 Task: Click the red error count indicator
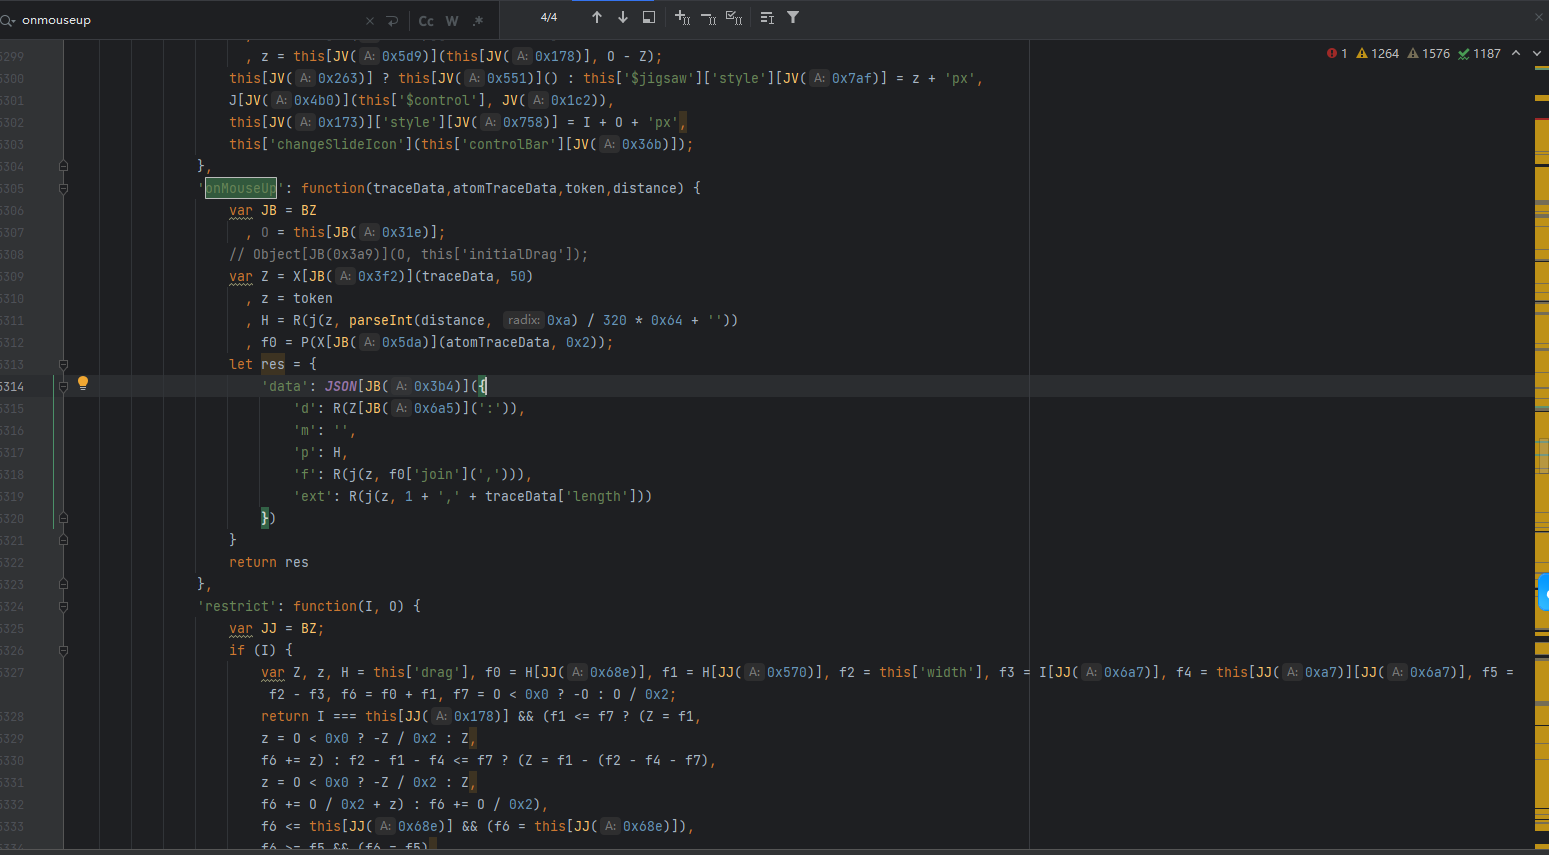coord(1337,54)
